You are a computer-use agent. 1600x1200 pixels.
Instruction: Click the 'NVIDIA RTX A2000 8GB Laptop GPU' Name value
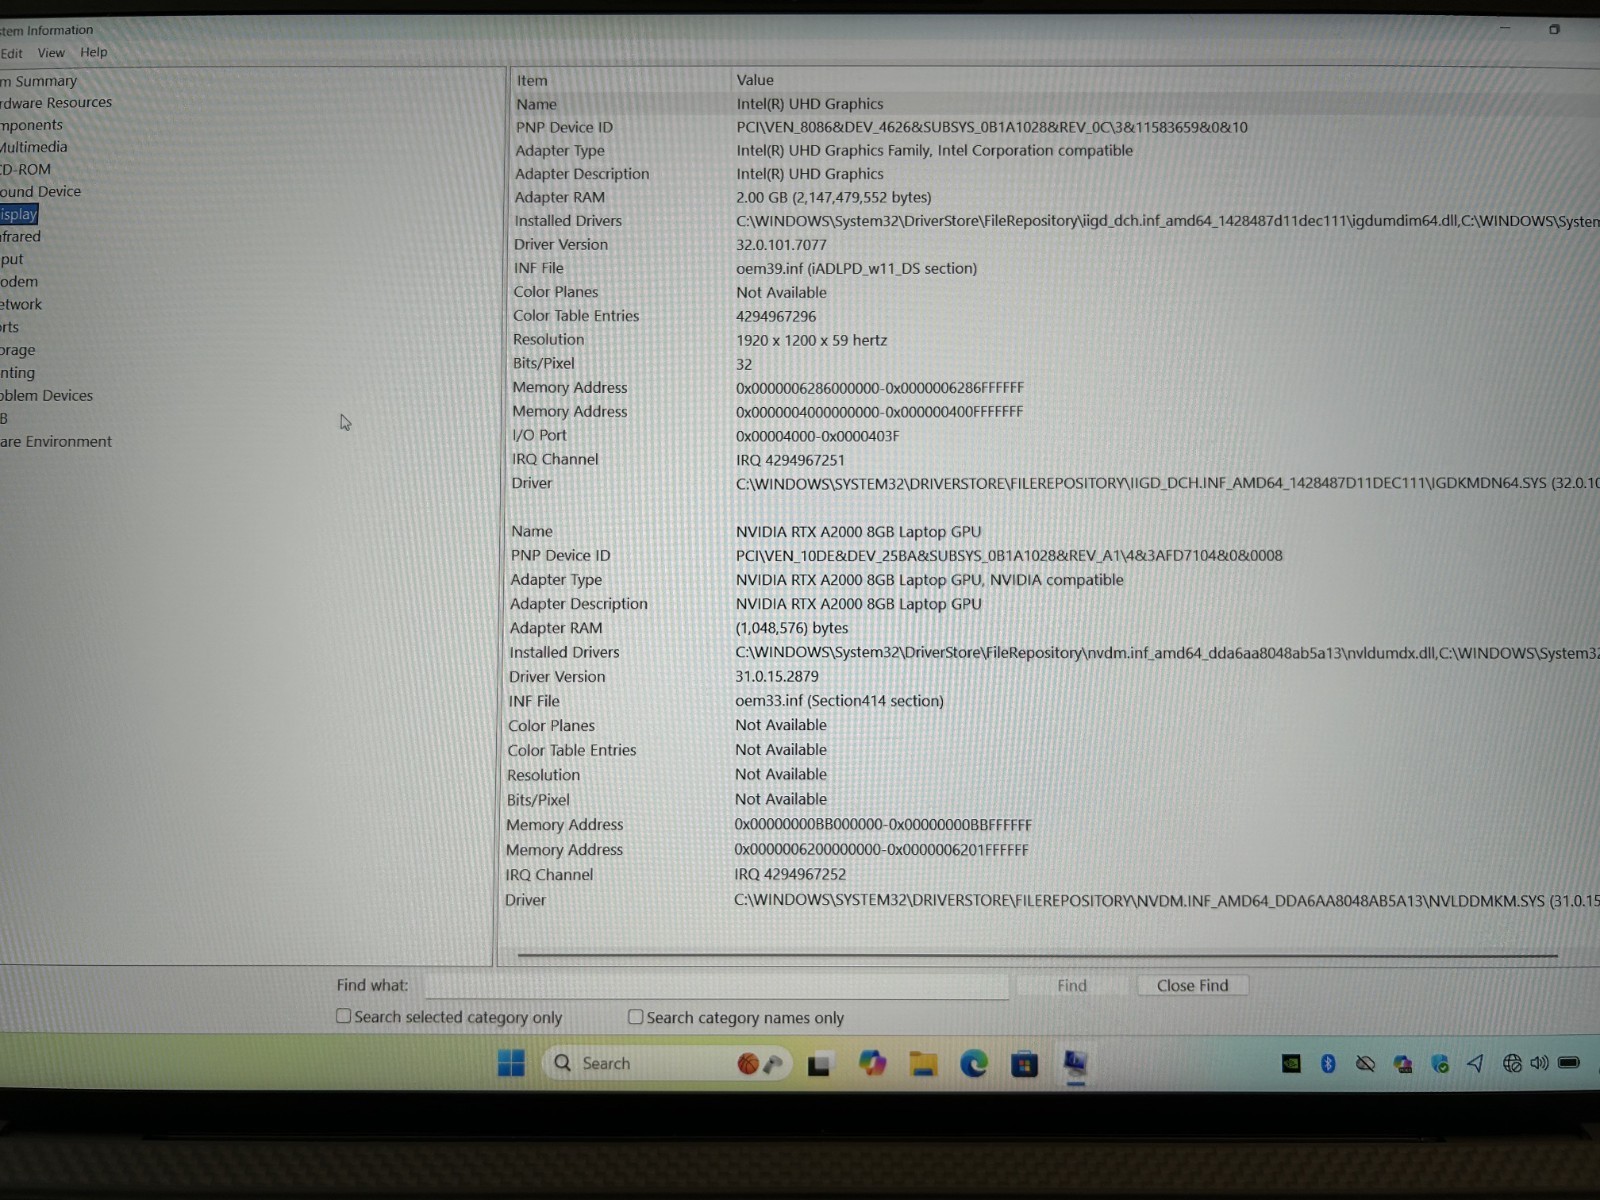click(858, 532)
